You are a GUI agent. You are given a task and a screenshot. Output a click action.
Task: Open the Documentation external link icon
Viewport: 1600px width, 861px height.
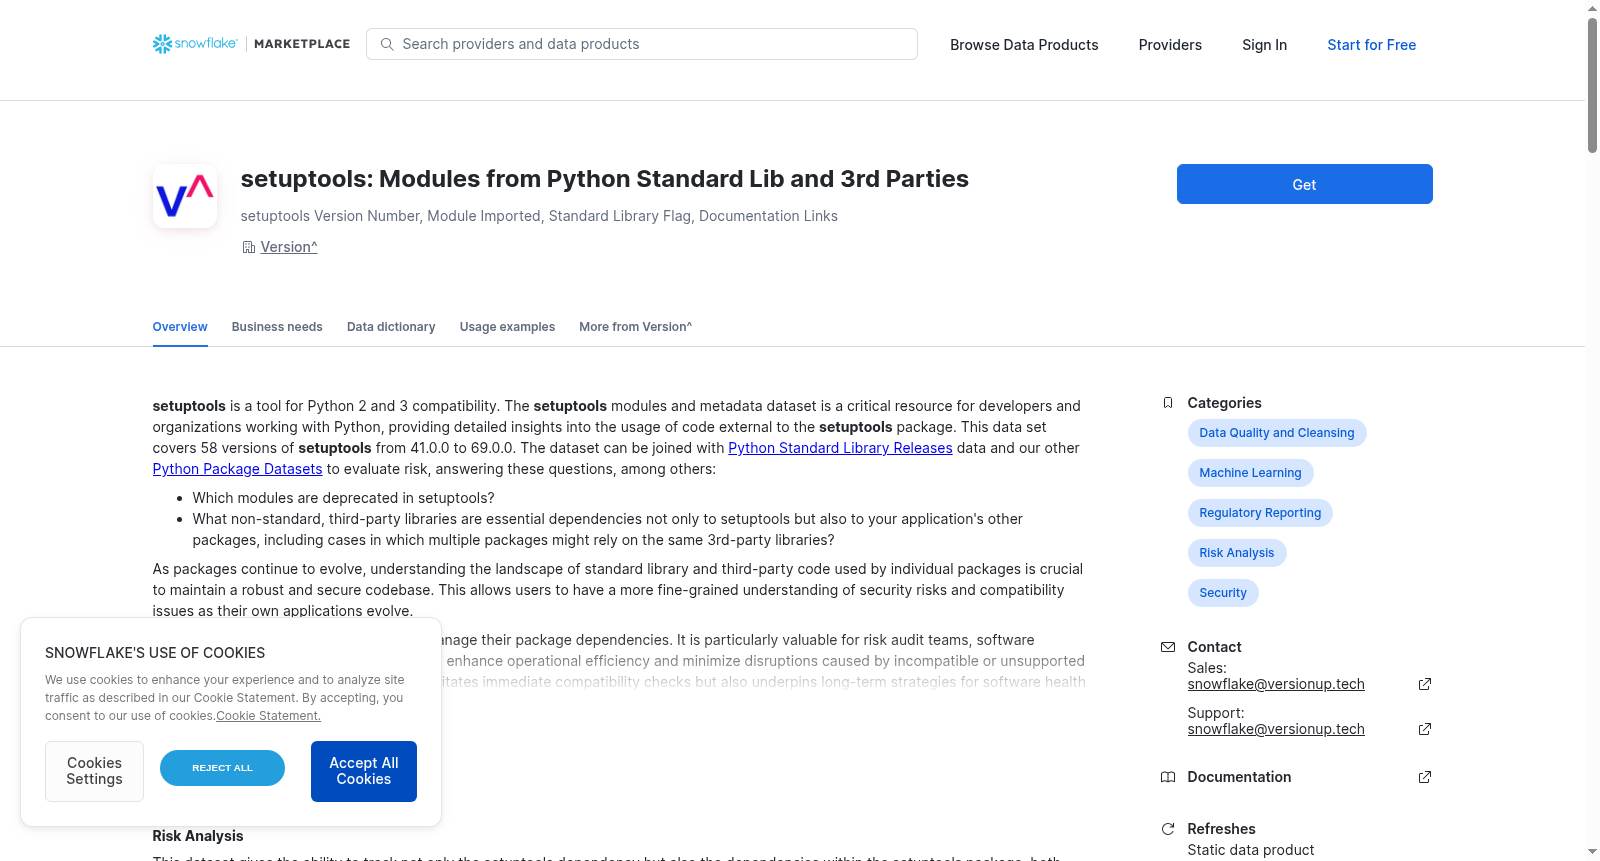point(1425,777)
